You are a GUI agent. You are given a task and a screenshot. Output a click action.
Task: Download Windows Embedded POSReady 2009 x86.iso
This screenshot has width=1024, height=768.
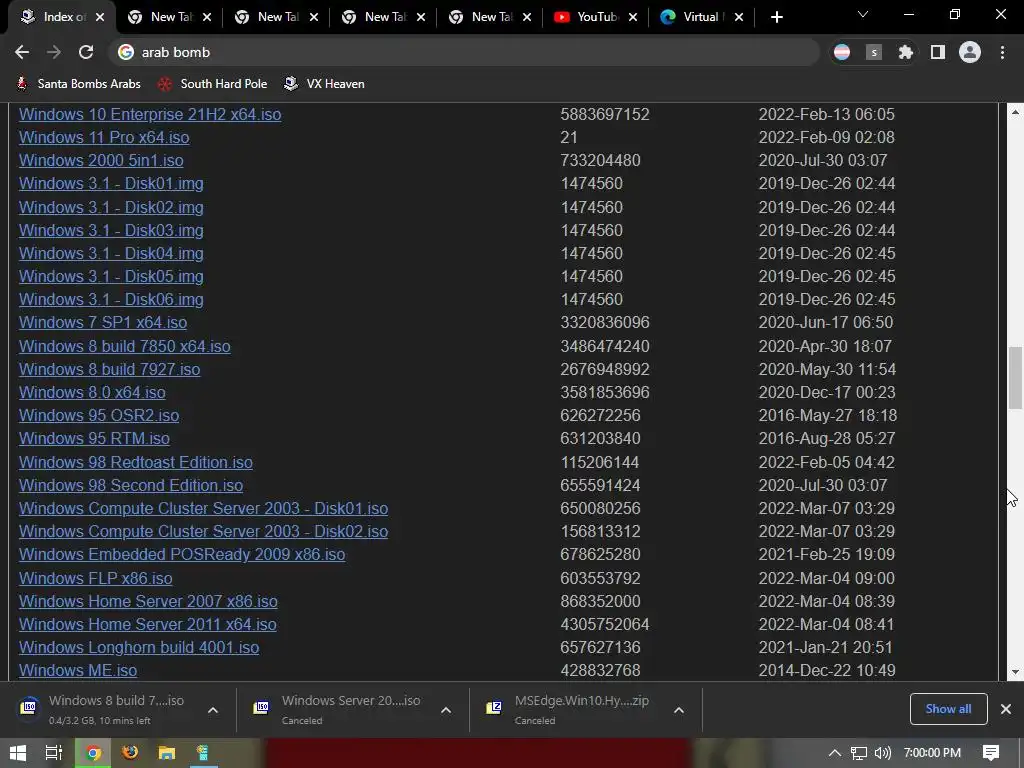(x=182, y=554)
